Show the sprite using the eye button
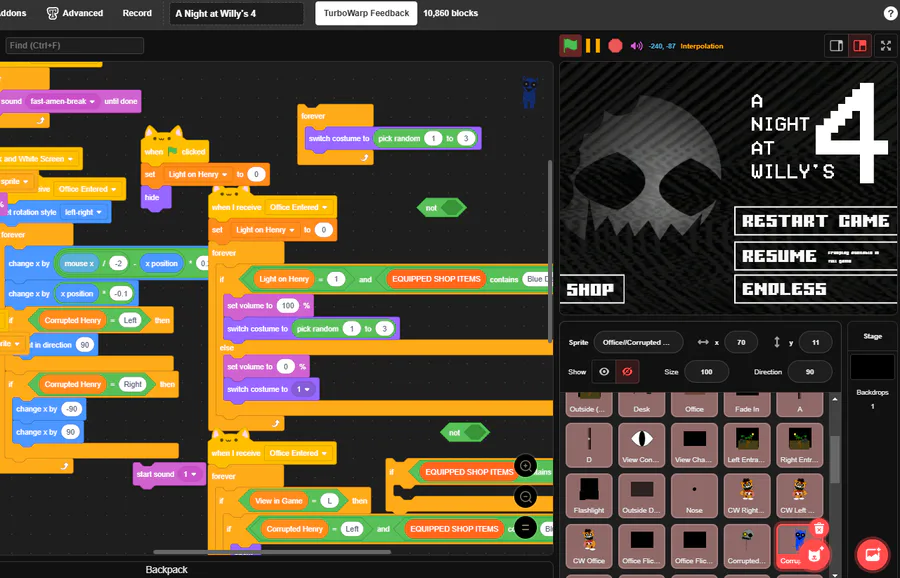 coord(604,371)
